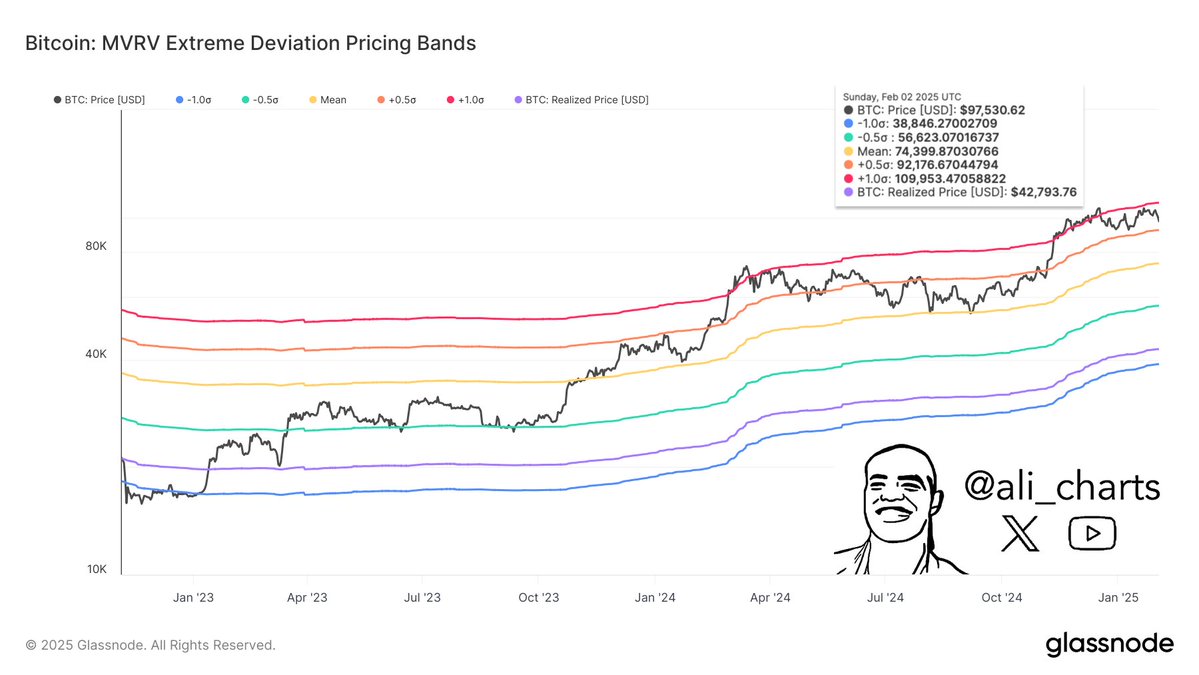This screenshot has height=675, width=1199.
Task: Toggle the -1.0σ series in the legend
Action: tap(197, 100)
